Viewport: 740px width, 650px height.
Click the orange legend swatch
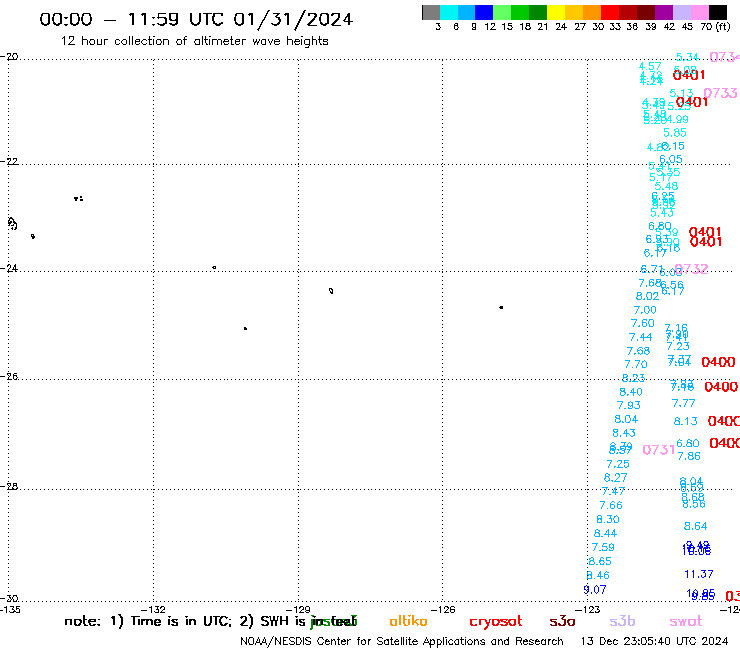pos(592,12)
